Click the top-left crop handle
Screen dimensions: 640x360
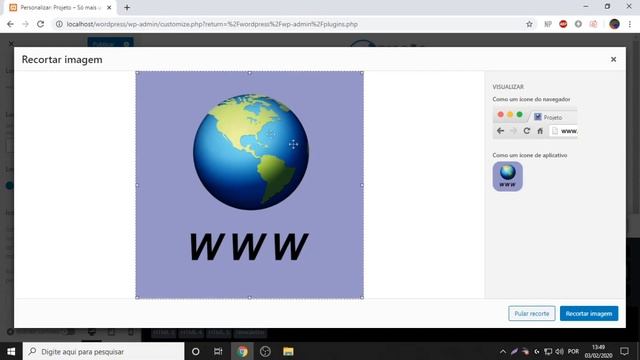pyautogui.click(x=138, y=73)
